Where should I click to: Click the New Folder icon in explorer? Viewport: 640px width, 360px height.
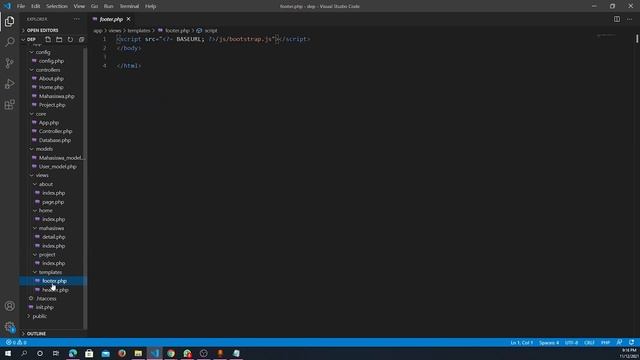pos(59,40)
